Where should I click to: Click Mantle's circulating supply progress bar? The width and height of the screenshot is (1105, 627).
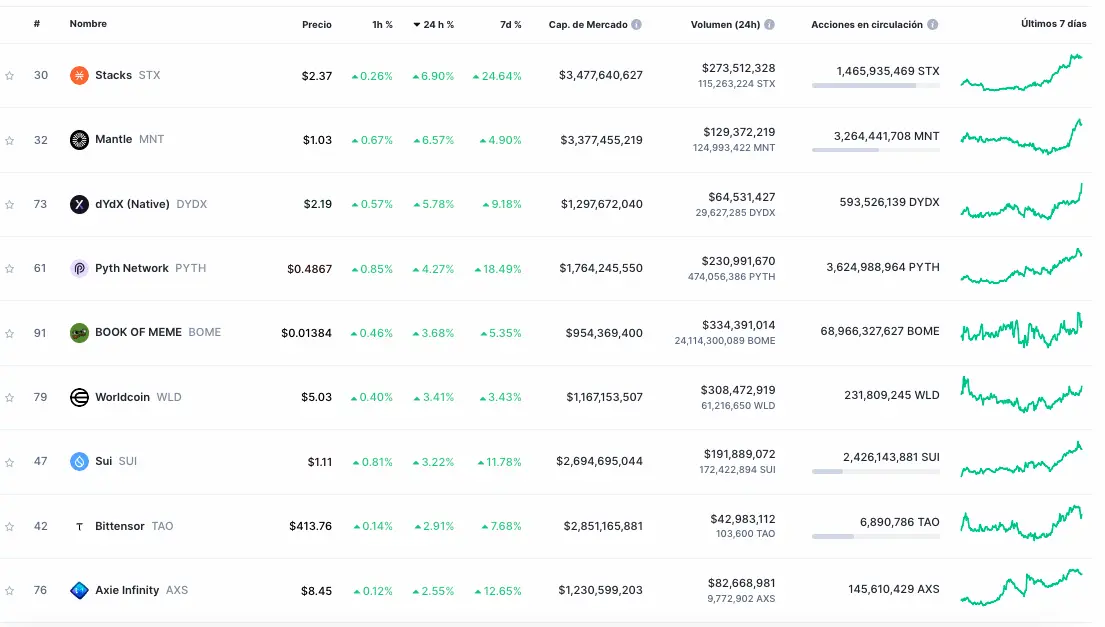tap(876, 151)
